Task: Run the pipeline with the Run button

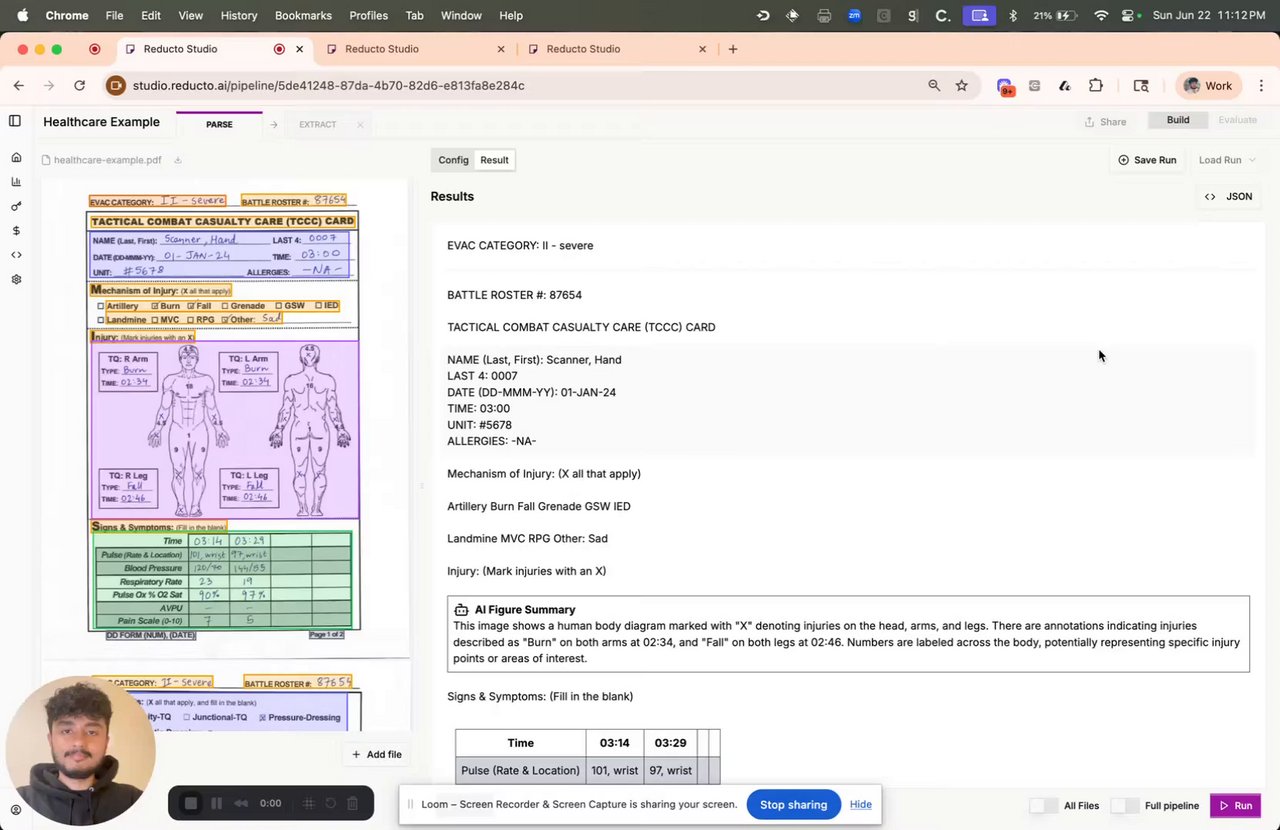Action: 1234,806
